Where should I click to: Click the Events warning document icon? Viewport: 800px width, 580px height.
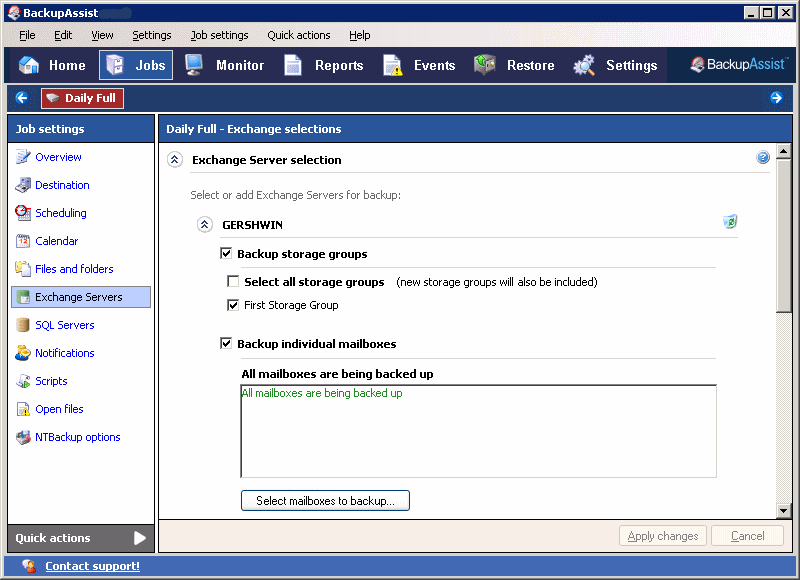(393, 65)
